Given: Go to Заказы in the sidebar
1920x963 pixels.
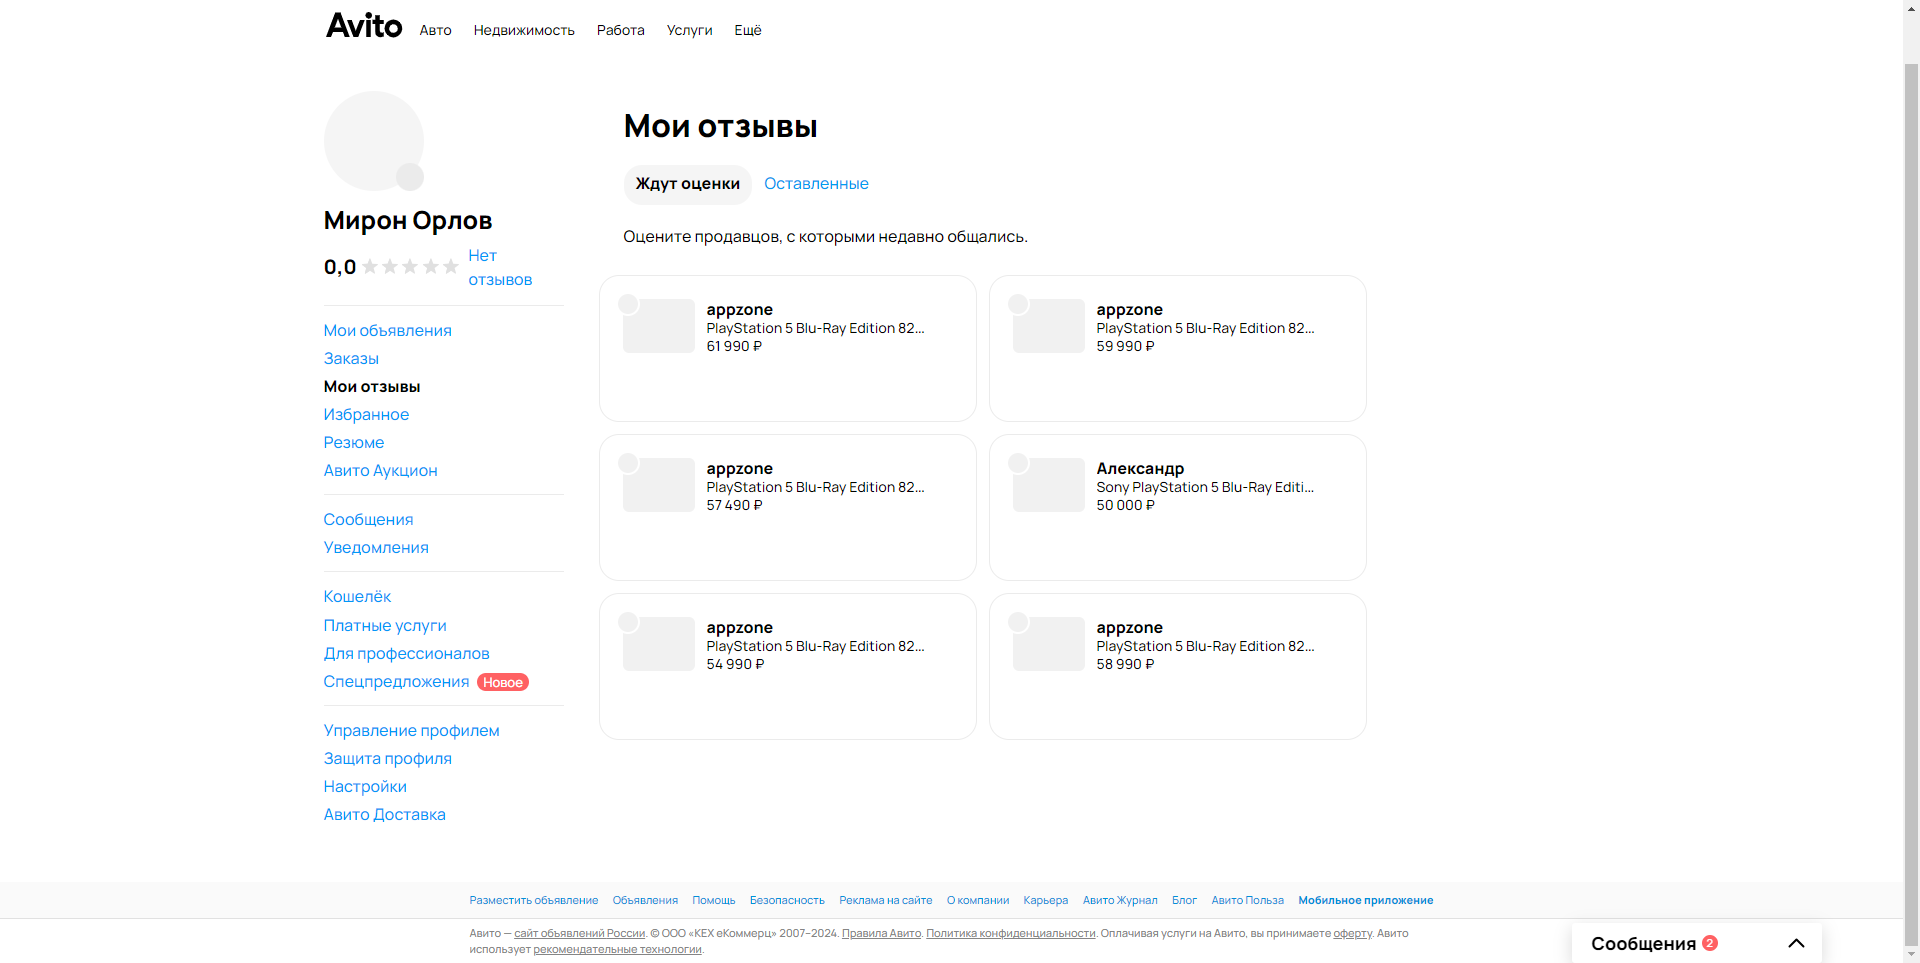Looking at the screenshot, I should pos(351,359).
